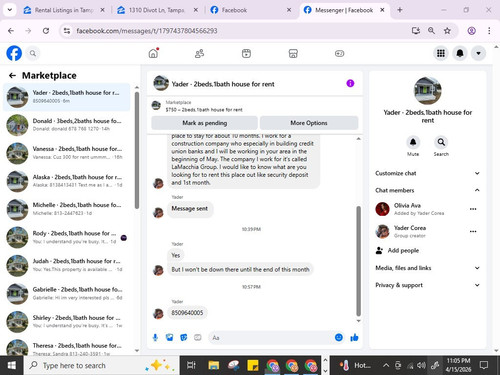
Task: Expand Media, files and links section
Action: (x=427, y=268)
